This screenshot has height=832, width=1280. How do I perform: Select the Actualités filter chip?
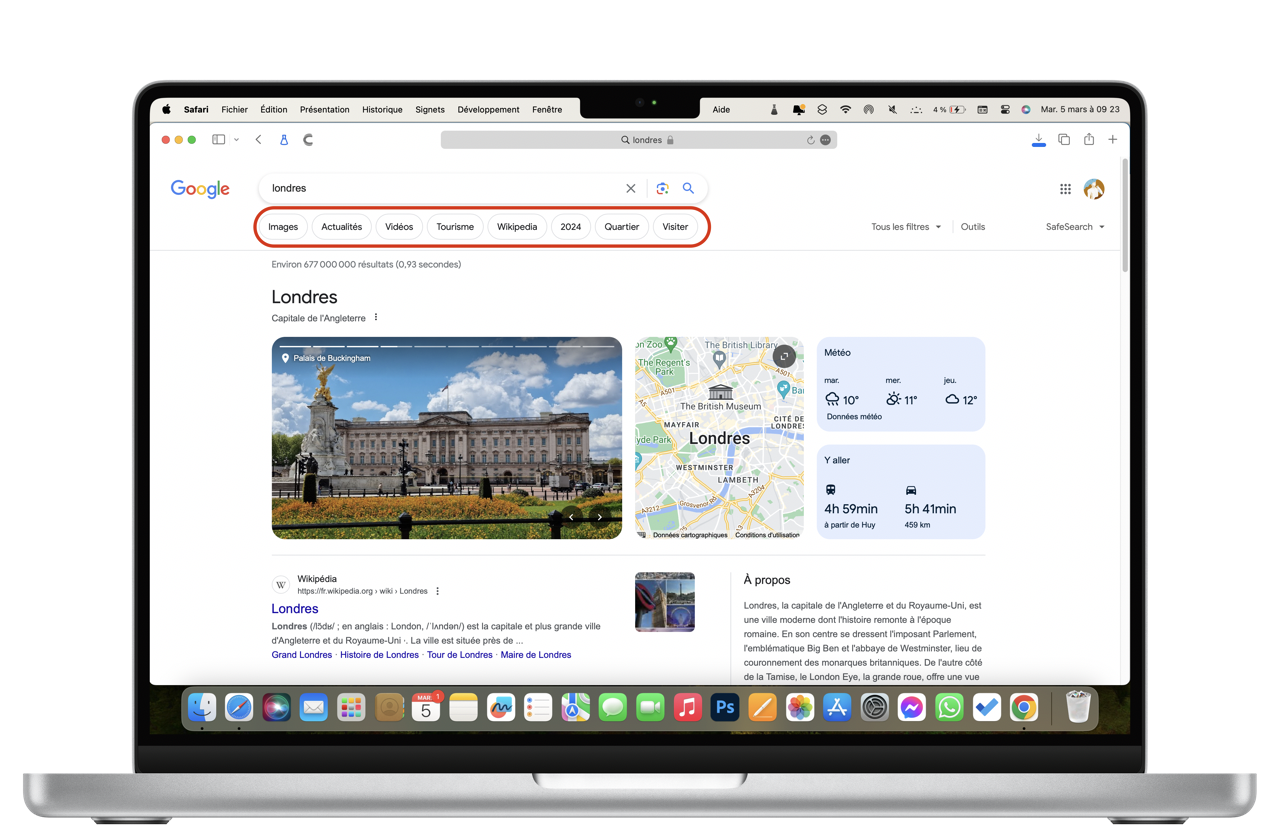[x=341, y=227]
